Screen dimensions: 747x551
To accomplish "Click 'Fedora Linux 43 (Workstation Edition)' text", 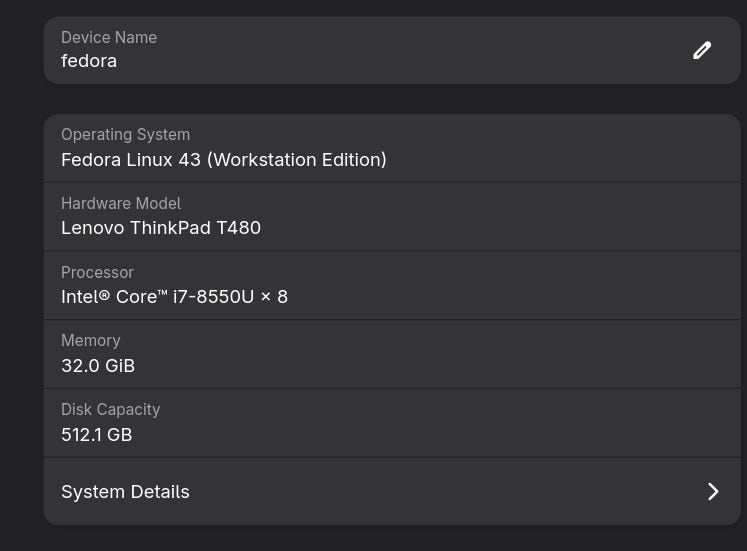I will coord(224,160).
